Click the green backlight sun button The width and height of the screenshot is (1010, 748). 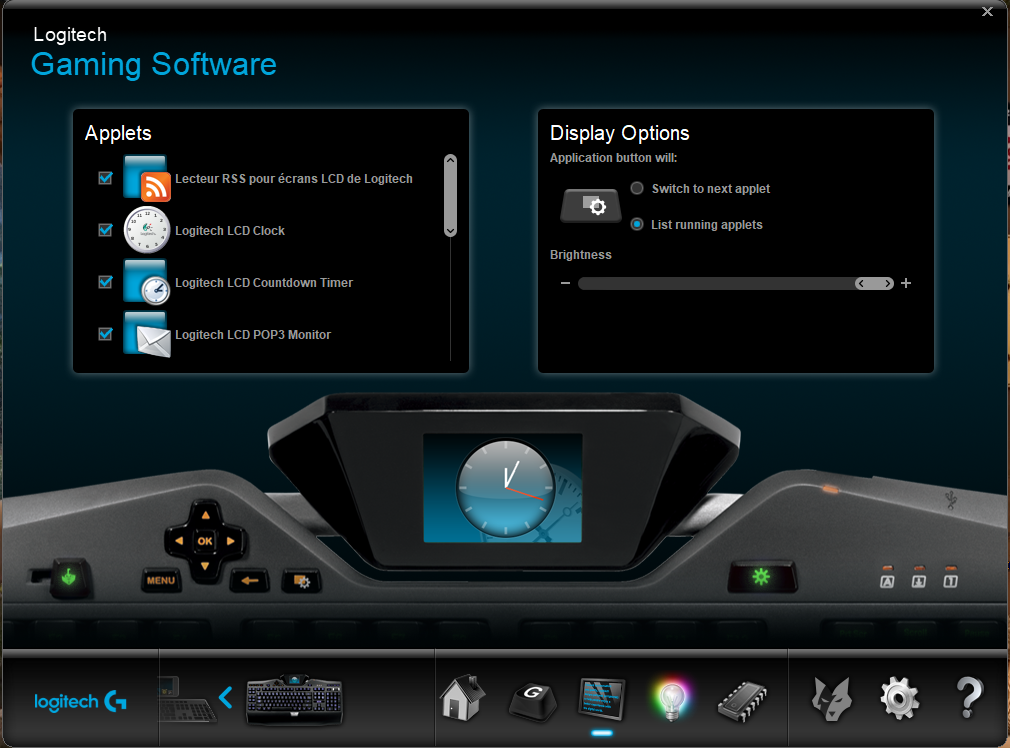coord(761,577)
